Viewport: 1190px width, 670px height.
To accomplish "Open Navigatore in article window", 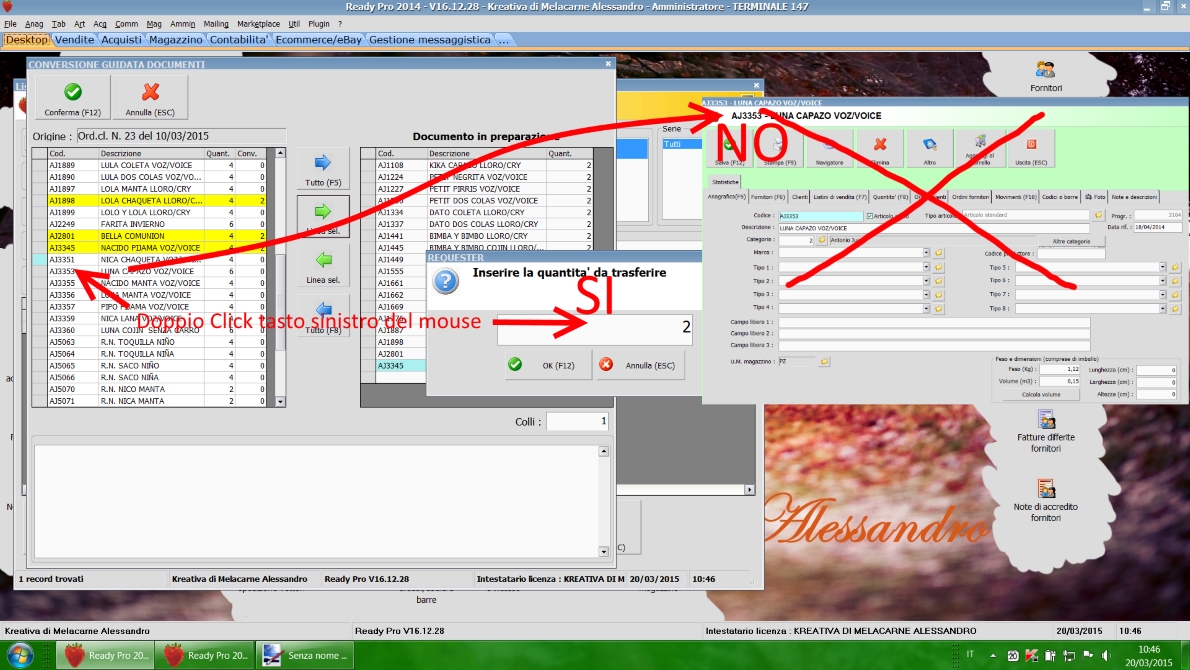I will coord(829,149).
